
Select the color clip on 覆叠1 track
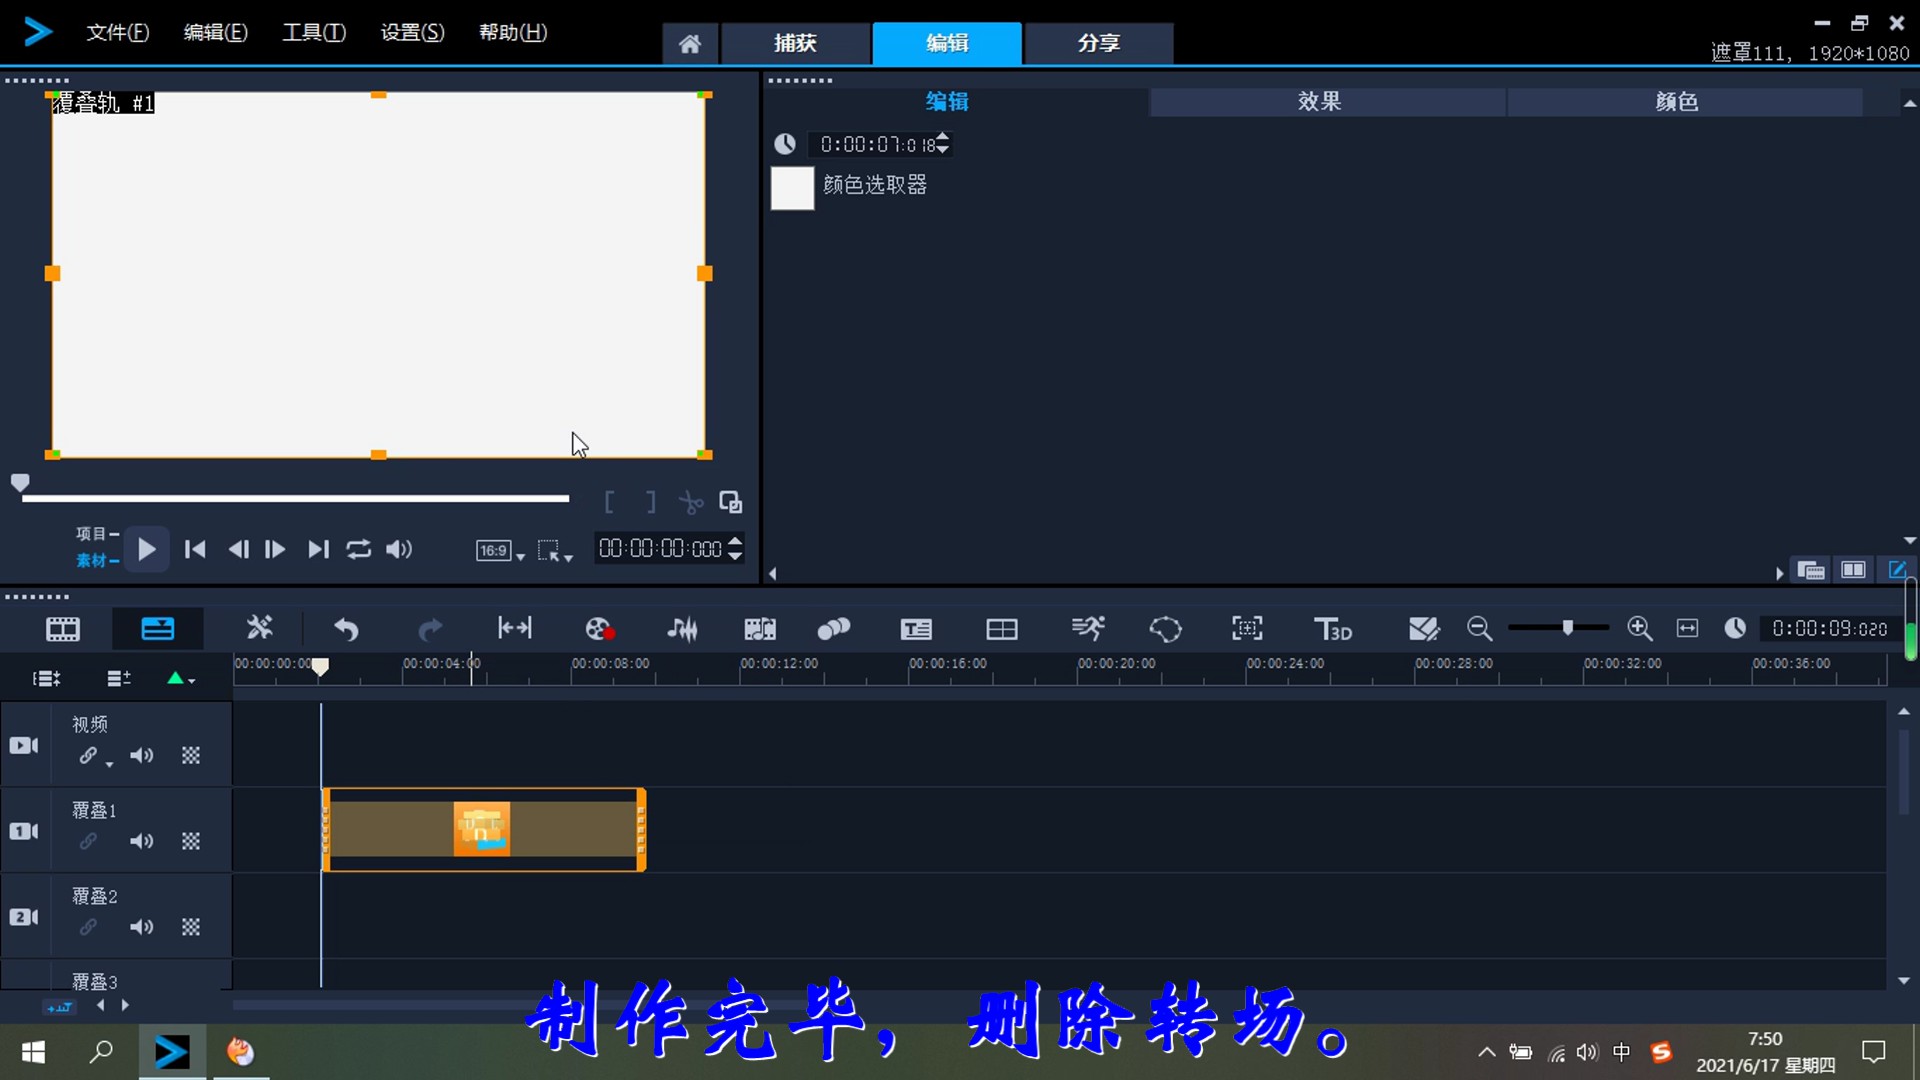click(x=484, y=829)
